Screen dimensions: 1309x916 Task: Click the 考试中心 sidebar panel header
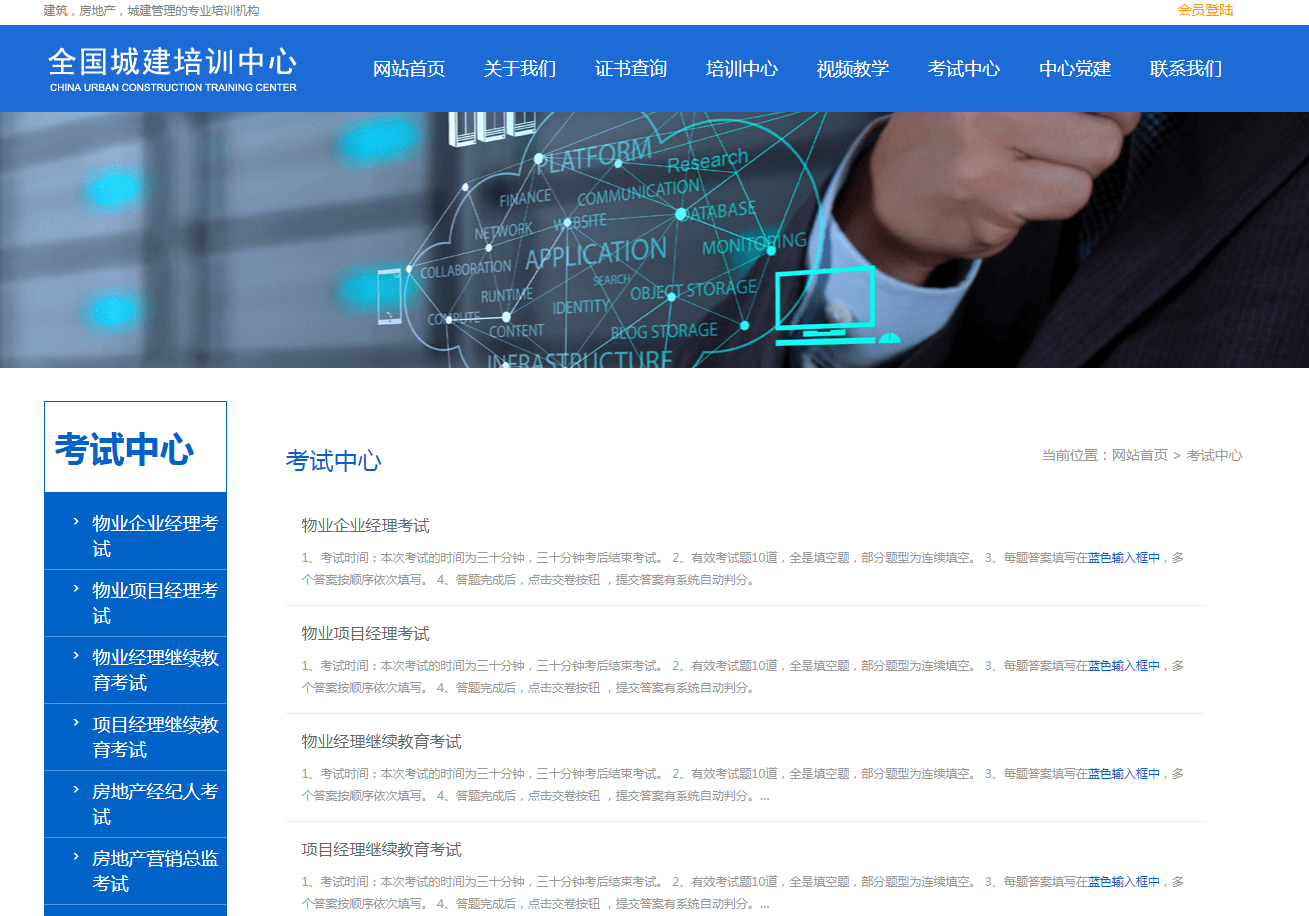135,447
